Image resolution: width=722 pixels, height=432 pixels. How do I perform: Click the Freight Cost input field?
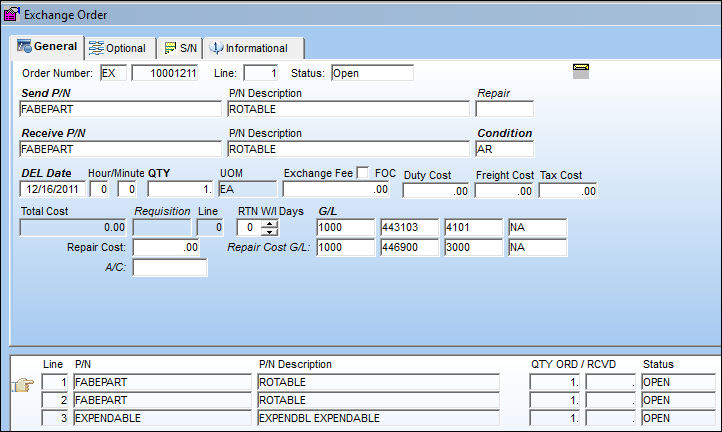tap(504, 191)
